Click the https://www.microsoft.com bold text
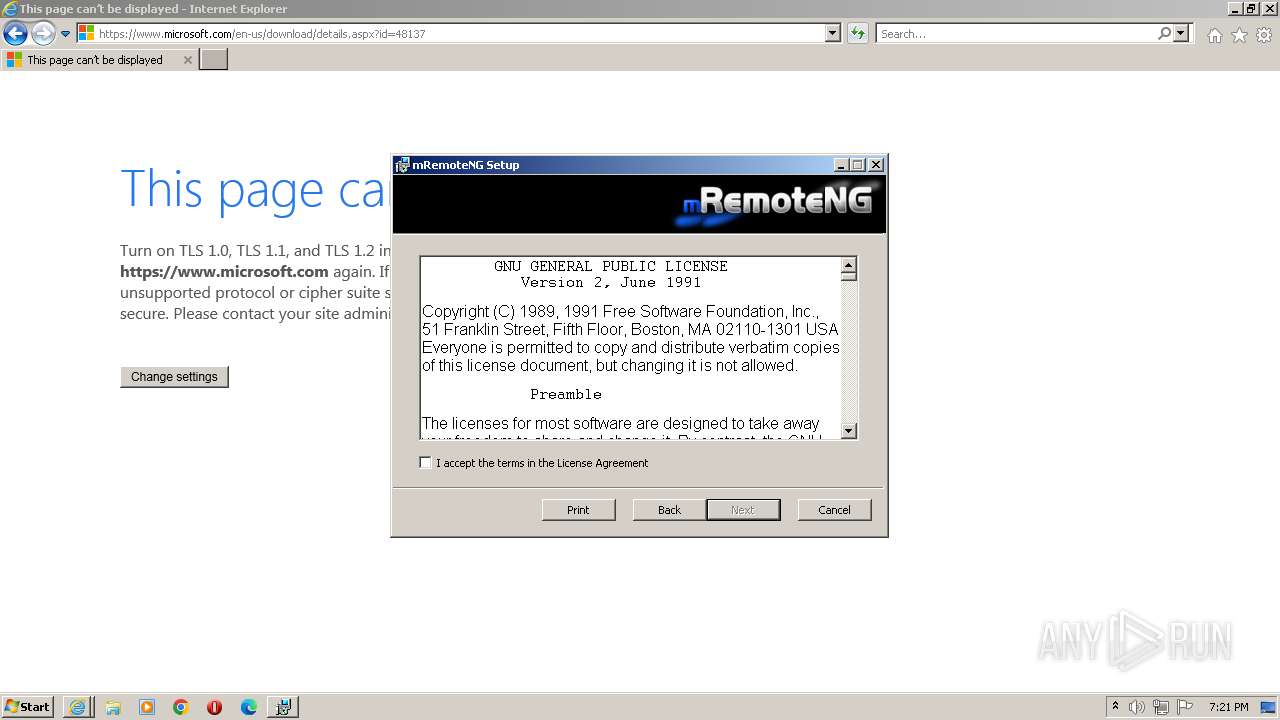This screenshot has width=1280, height=720. tap(224, 271)
